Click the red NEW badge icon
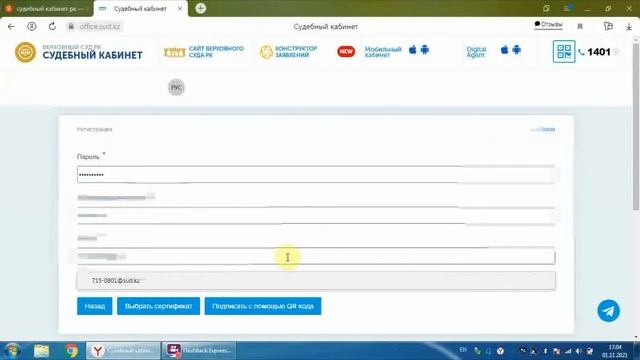Screen dimensions: 640x360 click(x=346, y=51)
